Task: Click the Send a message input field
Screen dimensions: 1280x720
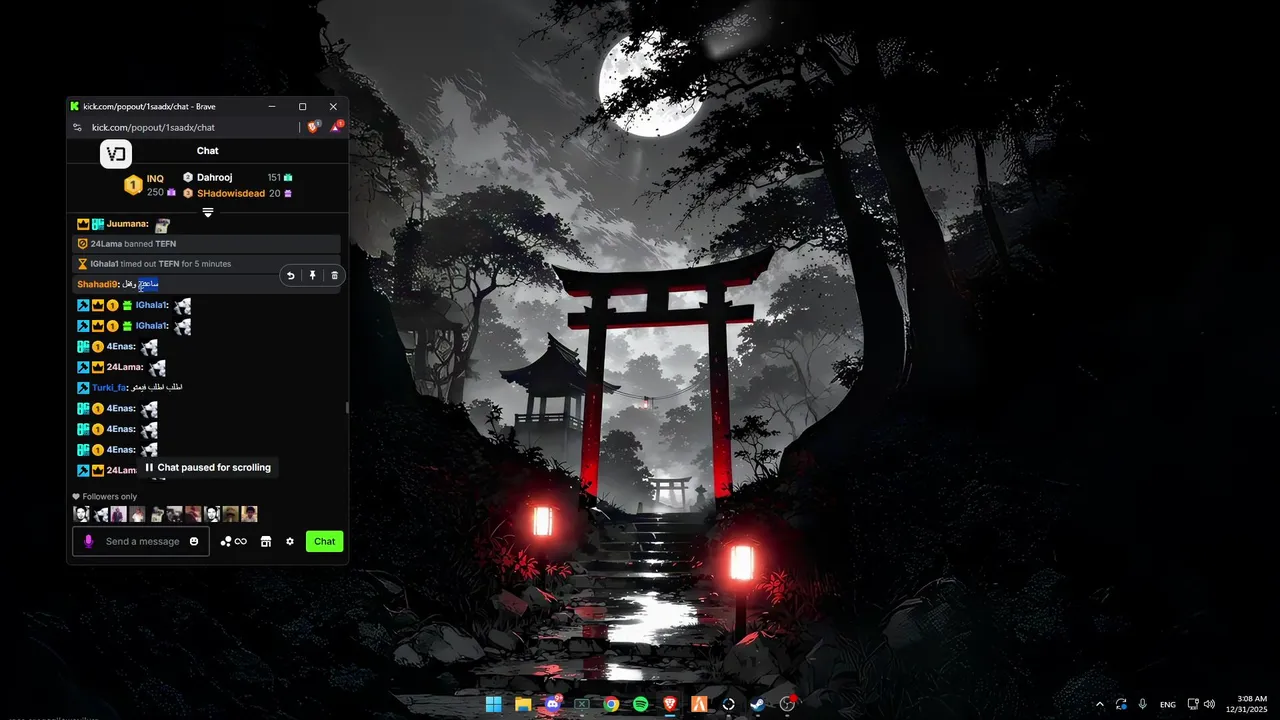Action: pyautogui.click(x=143, y=541)
